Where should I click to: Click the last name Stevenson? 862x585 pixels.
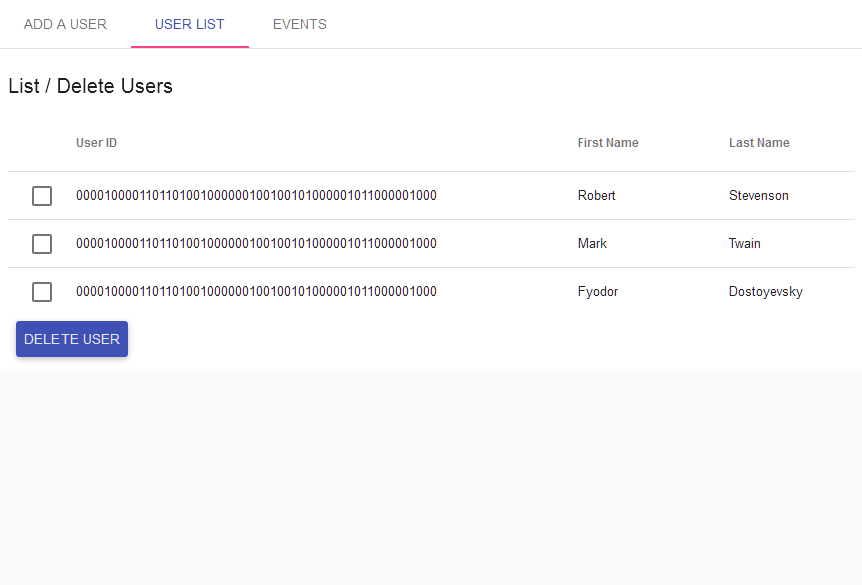pyautogui.click(x=758, y=196)
